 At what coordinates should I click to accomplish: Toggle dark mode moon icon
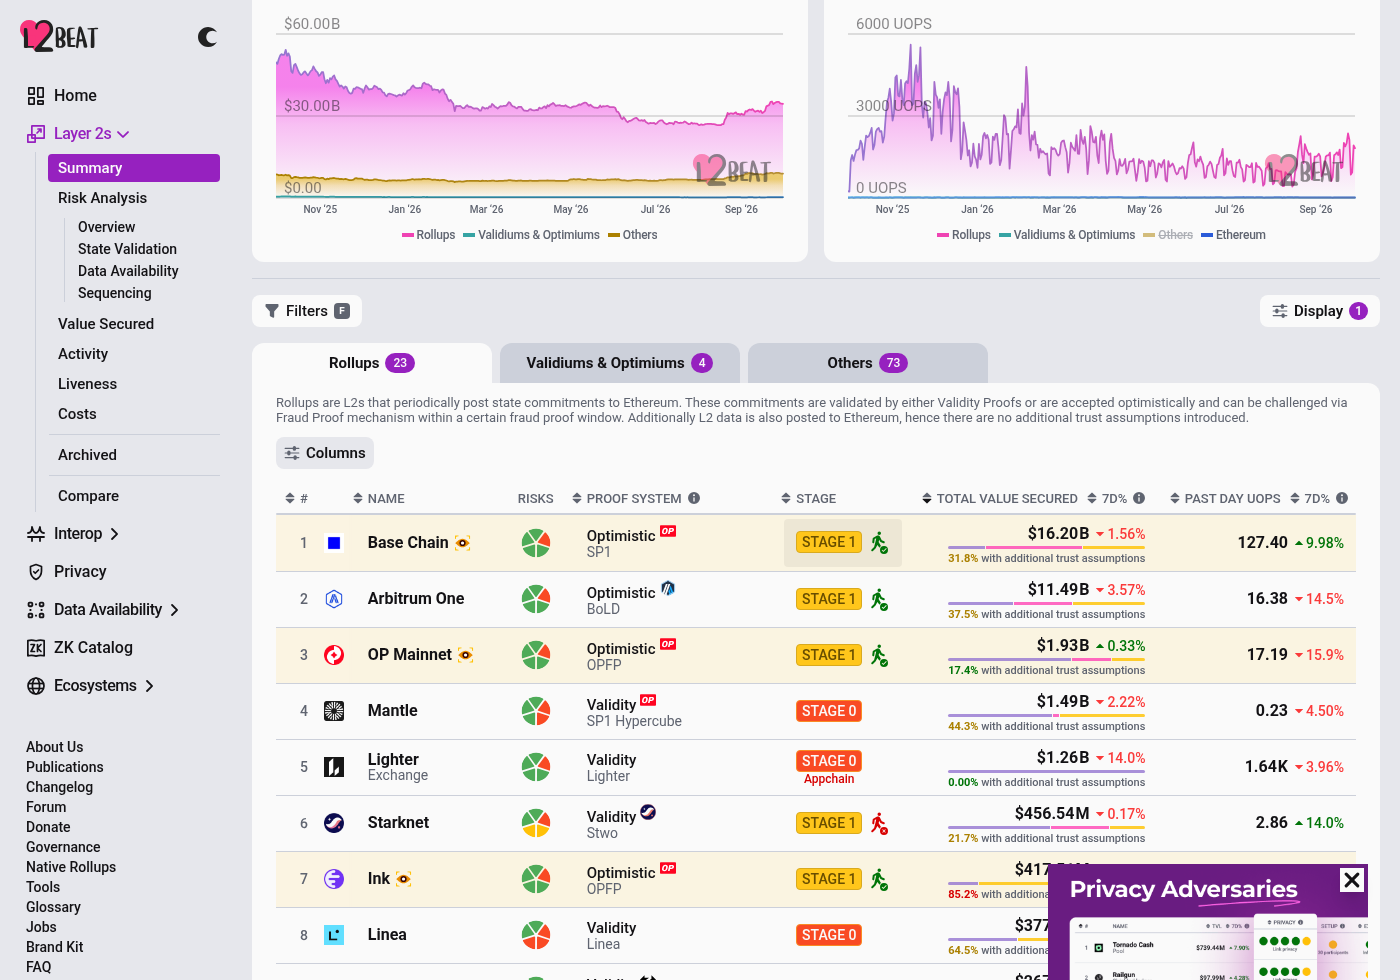208,37
